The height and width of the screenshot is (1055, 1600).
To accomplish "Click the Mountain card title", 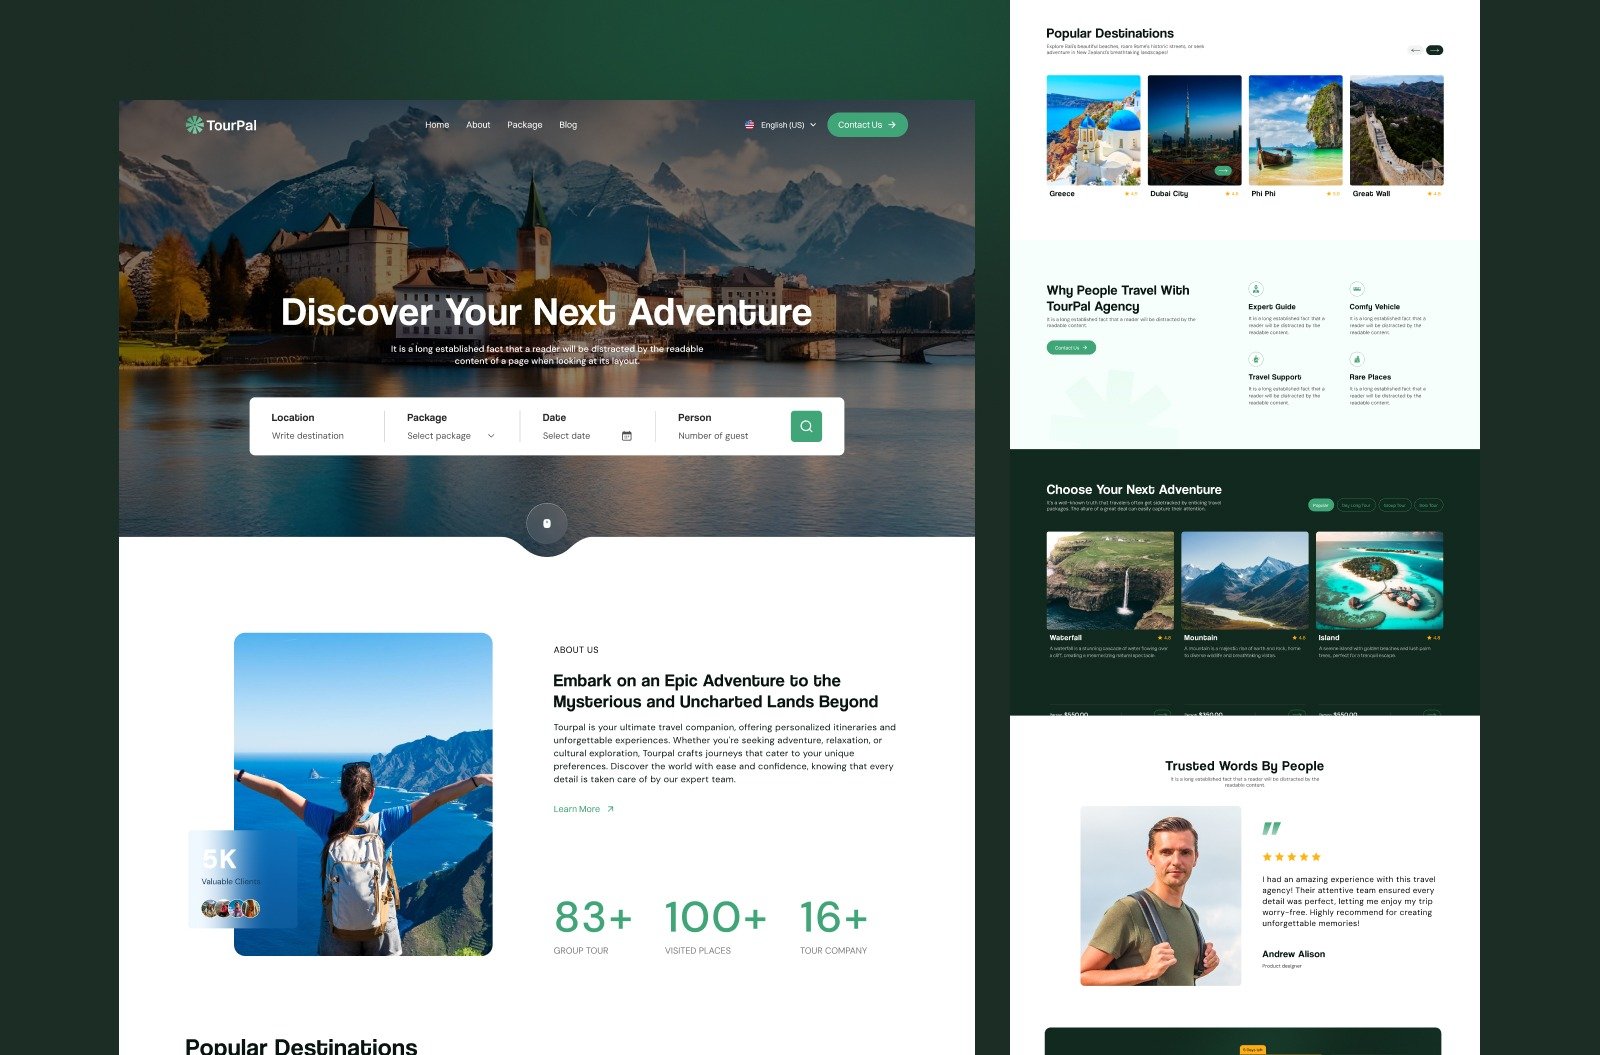I will pyautogui.click(x=1201, y=637).
